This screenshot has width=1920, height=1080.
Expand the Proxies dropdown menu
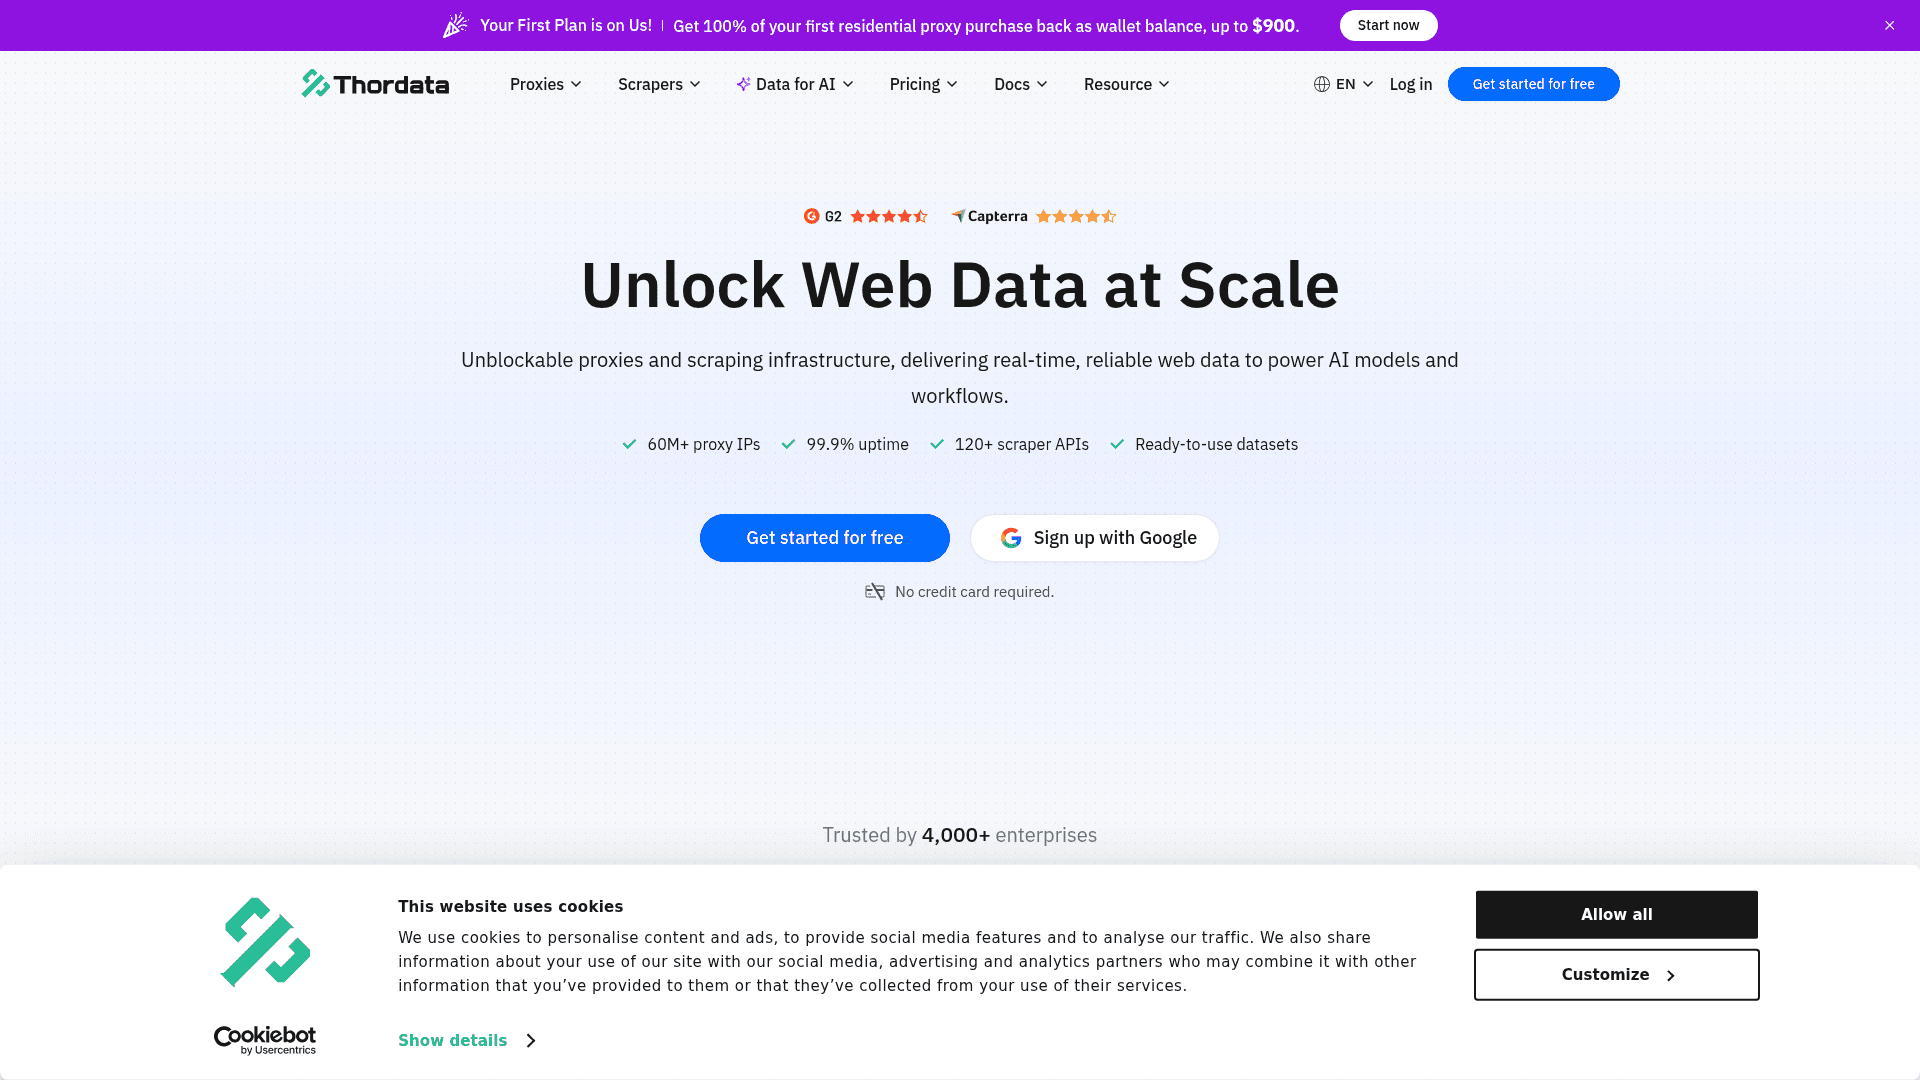pyautogui.click(x=545, y=84)
